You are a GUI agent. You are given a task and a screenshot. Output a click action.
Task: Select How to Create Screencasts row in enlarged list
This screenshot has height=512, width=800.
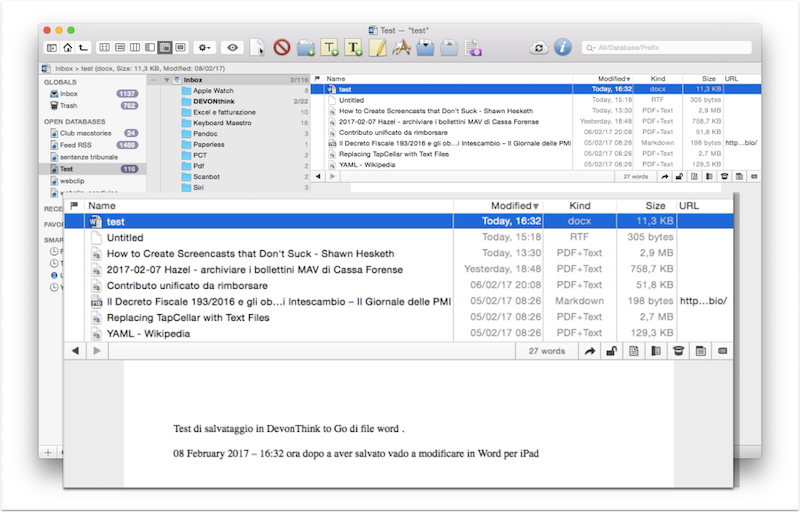point(398,253)
